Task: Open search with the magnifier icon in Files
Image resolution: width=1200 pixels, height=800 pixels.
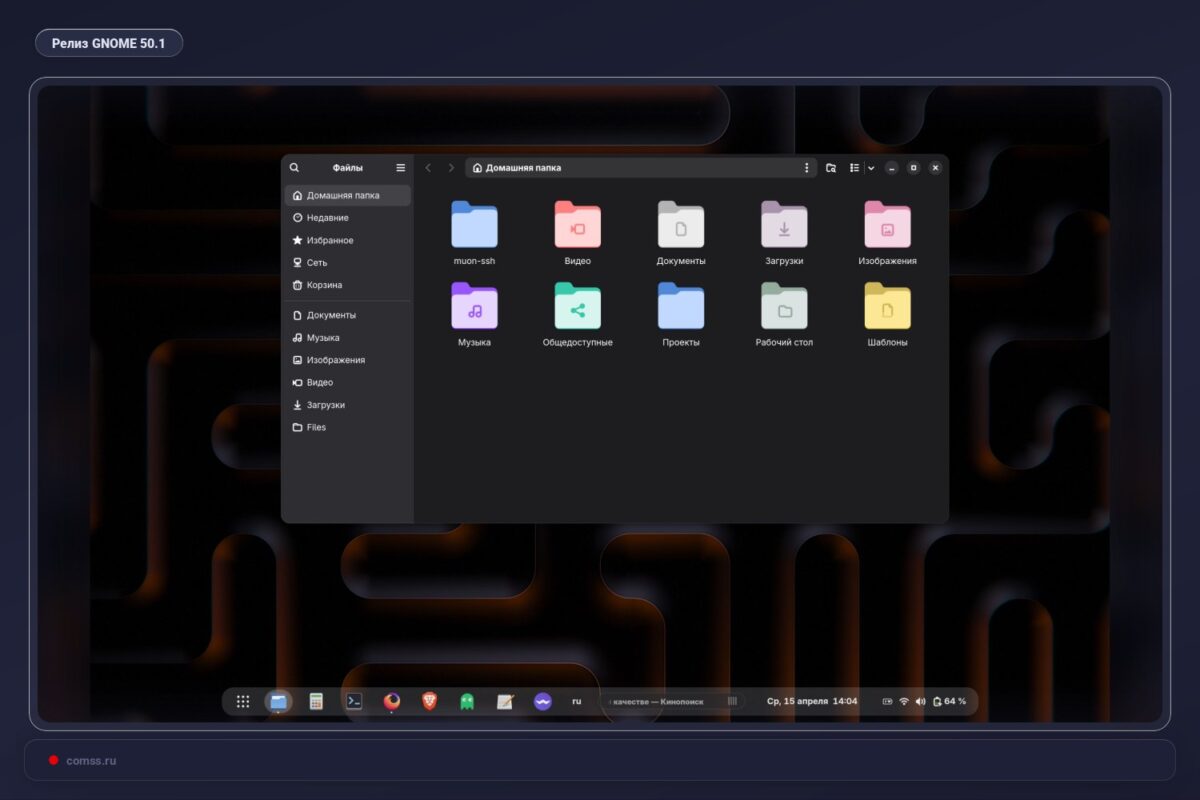Action: tap(294, 167)
